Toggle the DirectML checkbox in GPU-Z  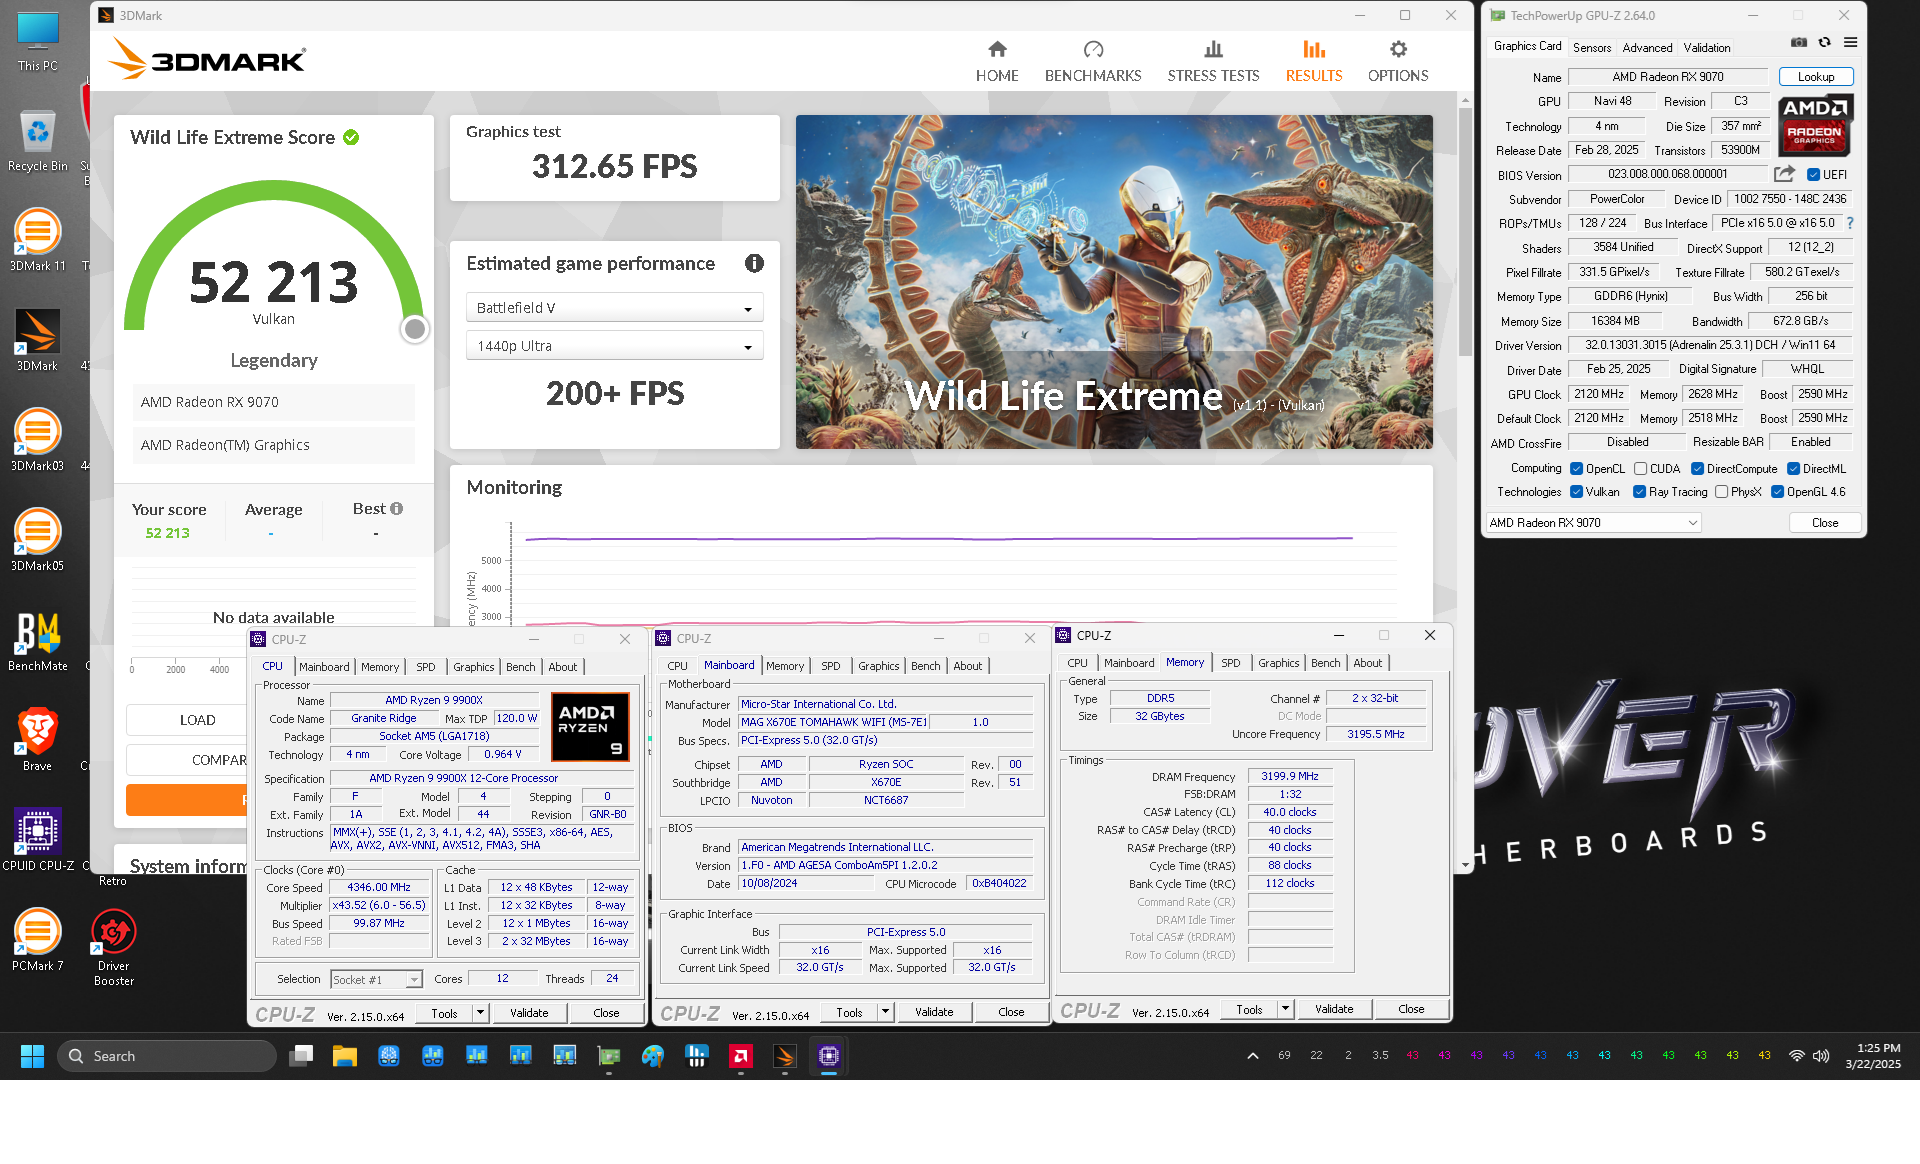1794,469
